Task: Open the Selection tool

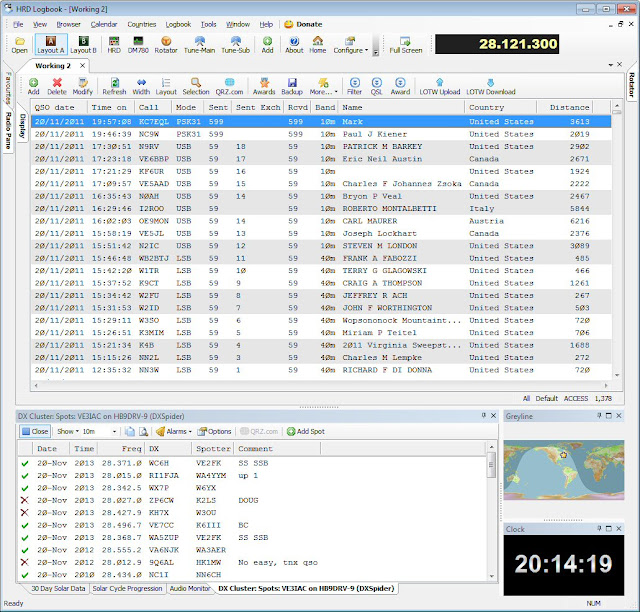Action: pyautogui.click(x=196, y=86)
